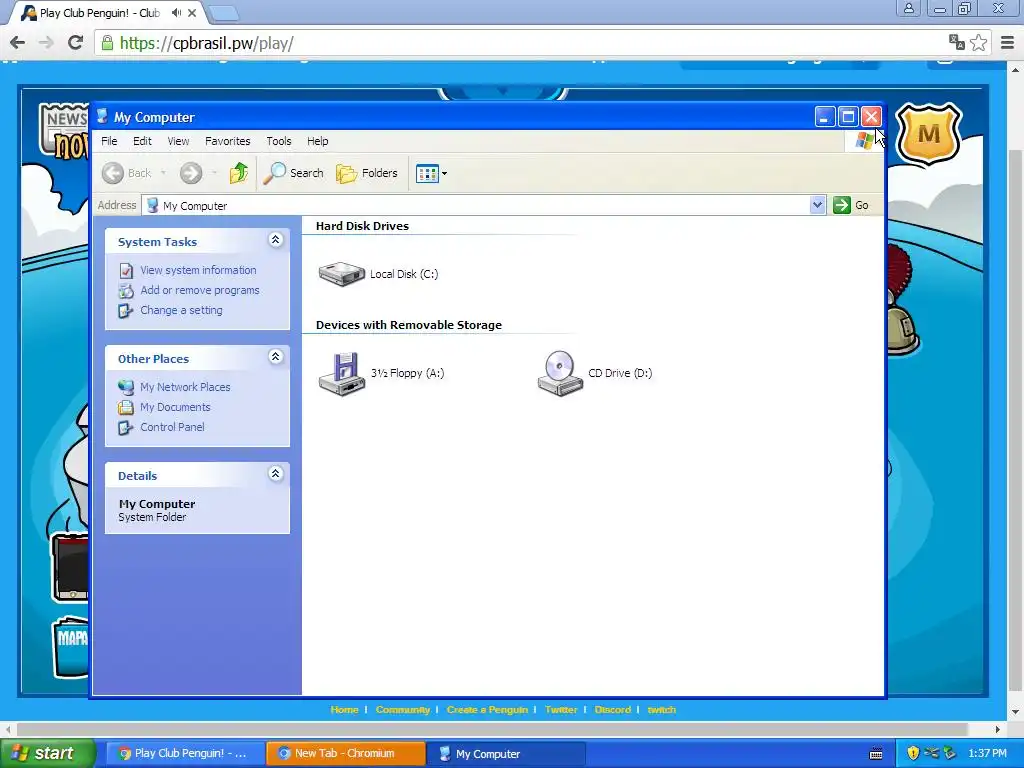Image resolution: width=1024 pixels, height=768 pixels.
Task: Close the Play Club Penguin browser tab
Action: pyautogui.click(x=192, y=12)
